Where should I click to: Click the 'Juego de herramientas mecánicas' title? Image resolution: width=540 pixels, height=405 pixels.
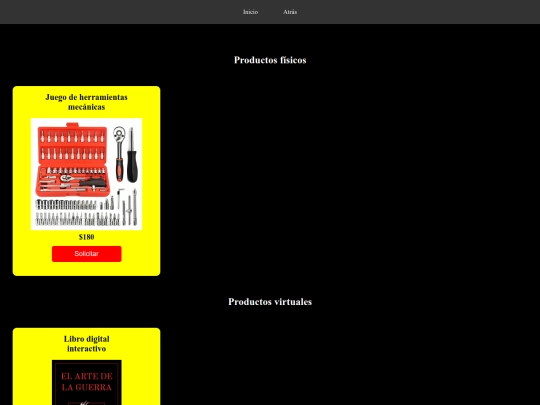pos(86,102)
